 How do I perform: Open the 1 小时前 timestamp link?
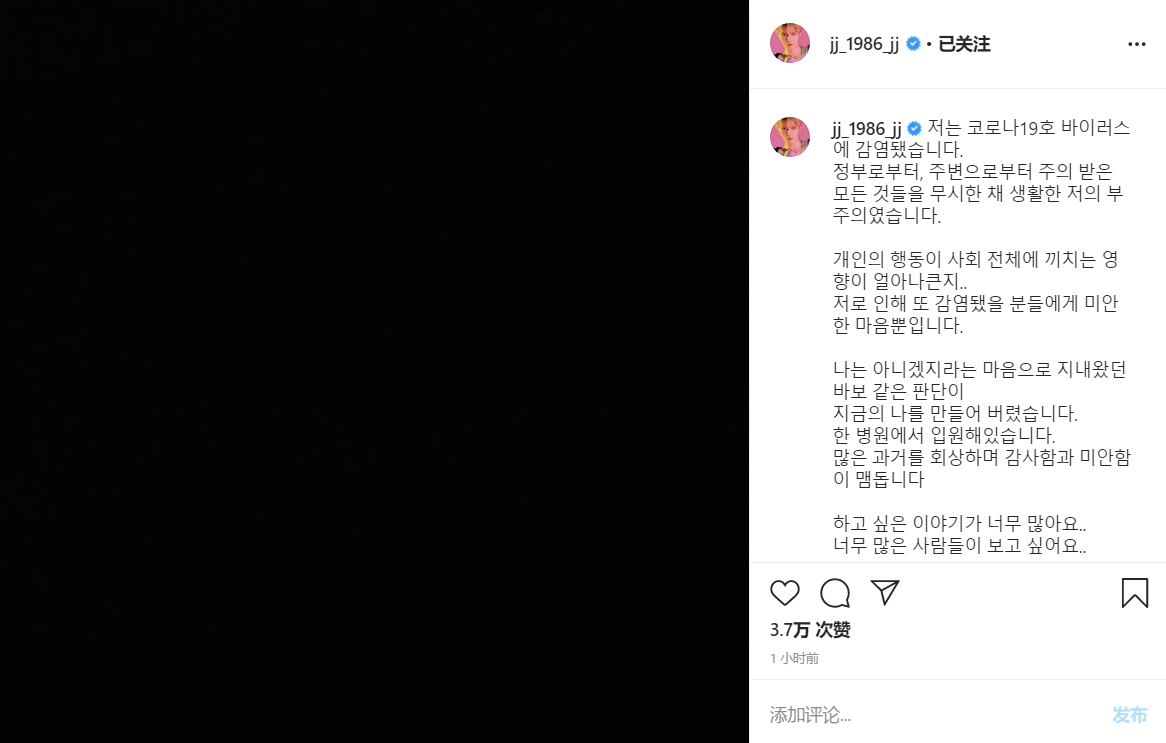[794, 658]
